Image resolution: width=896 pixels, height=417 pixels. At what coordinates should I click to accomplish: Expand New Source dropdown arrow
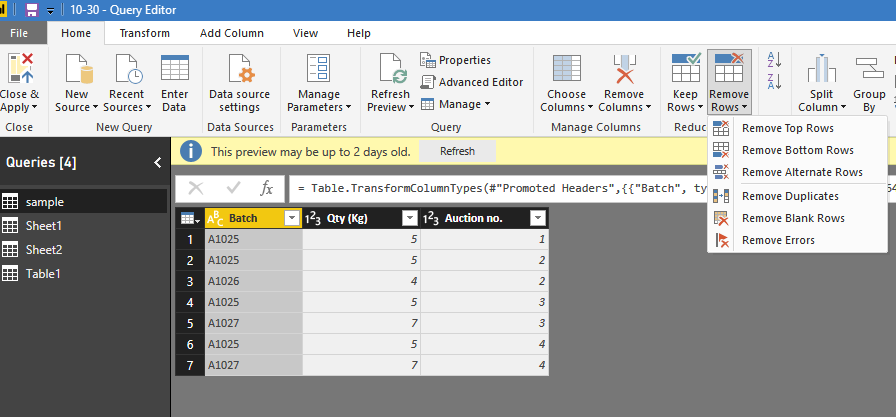coord(95,108)
